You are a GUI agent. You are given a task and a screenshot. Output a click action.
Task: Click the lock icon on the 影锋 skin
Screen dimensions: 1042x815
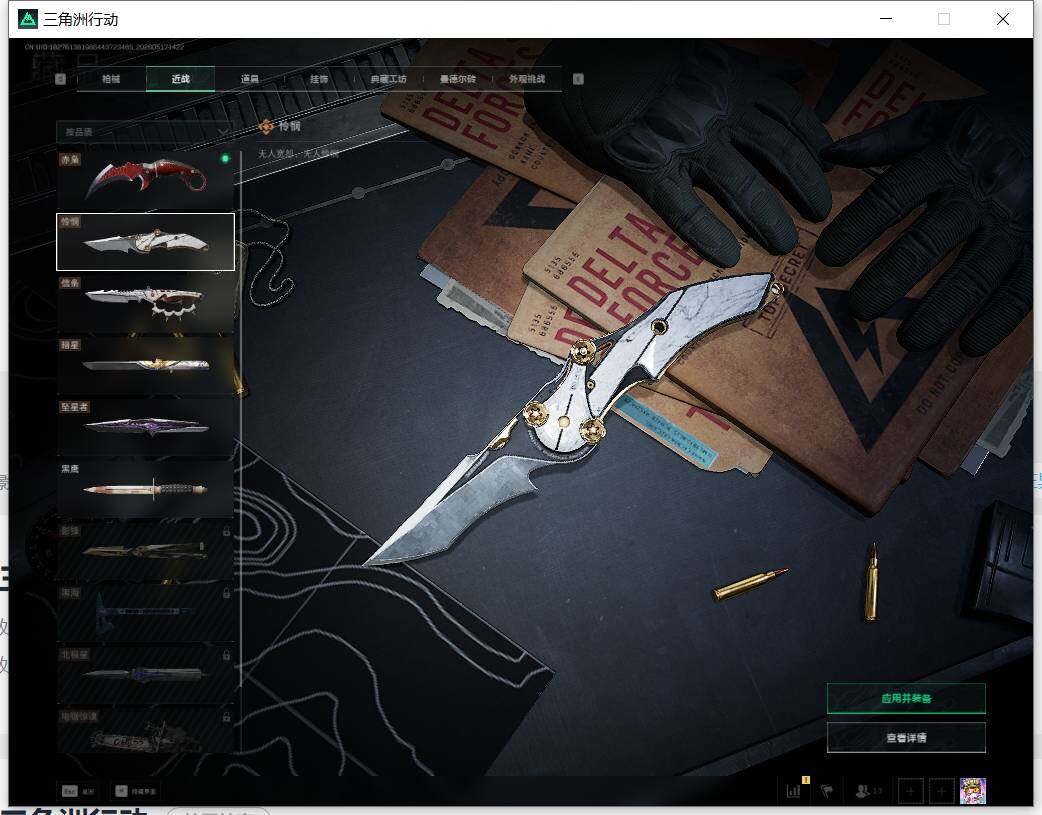tap(227, 531)
